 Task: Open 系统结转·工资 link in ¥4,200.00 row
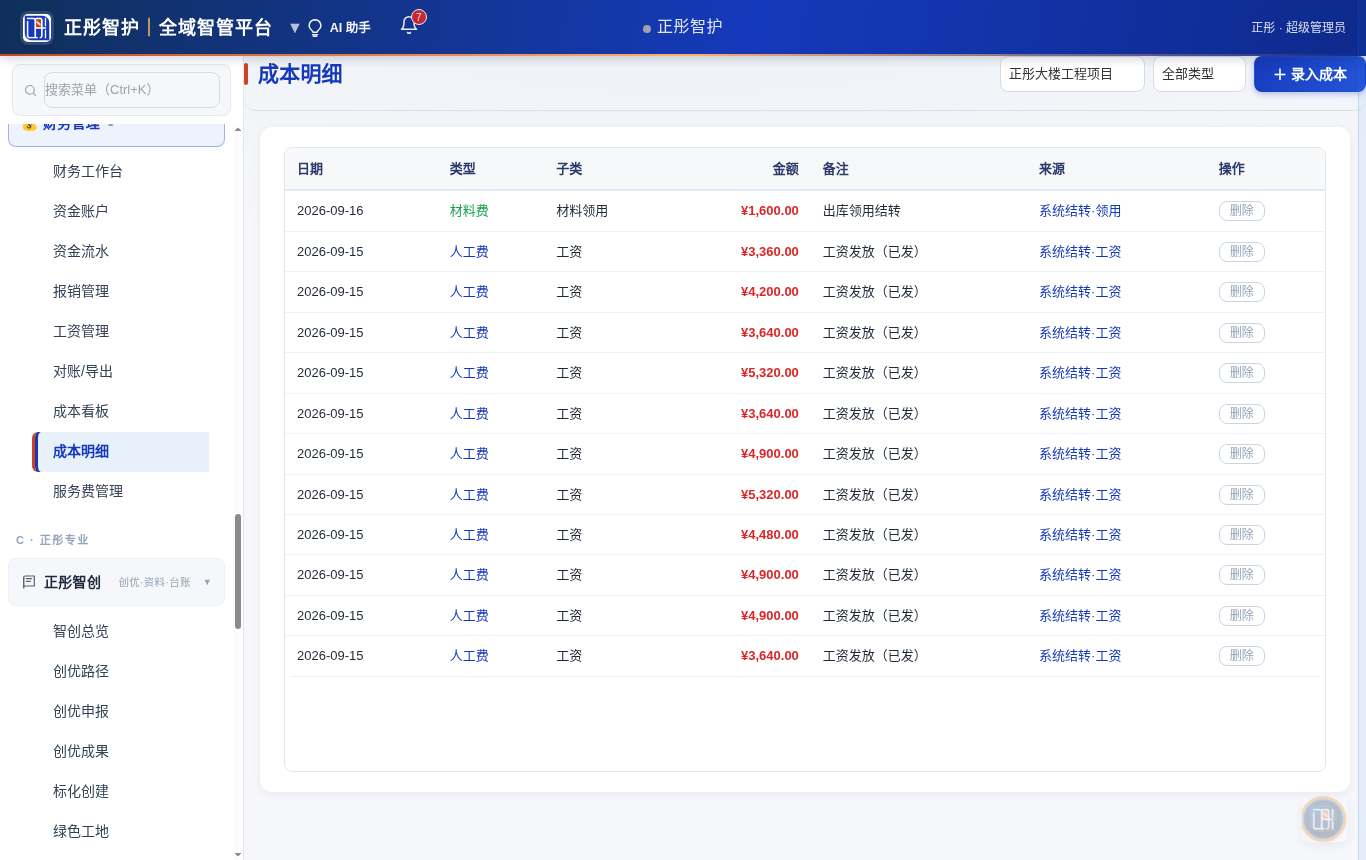[x=1080, y=292]
